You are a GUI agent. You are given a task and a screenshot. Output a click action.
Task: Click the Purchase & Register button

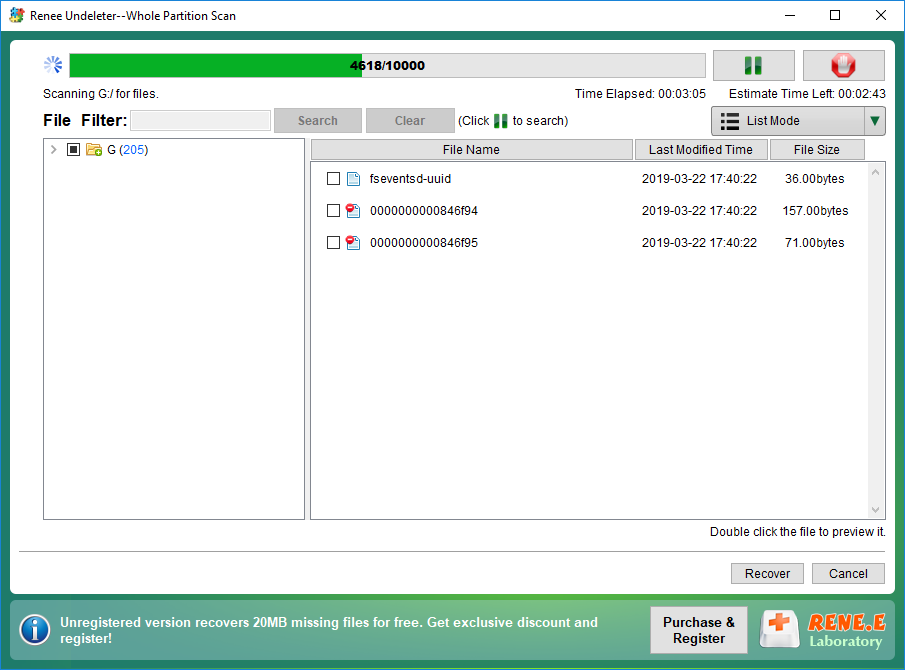click(699, 630)
